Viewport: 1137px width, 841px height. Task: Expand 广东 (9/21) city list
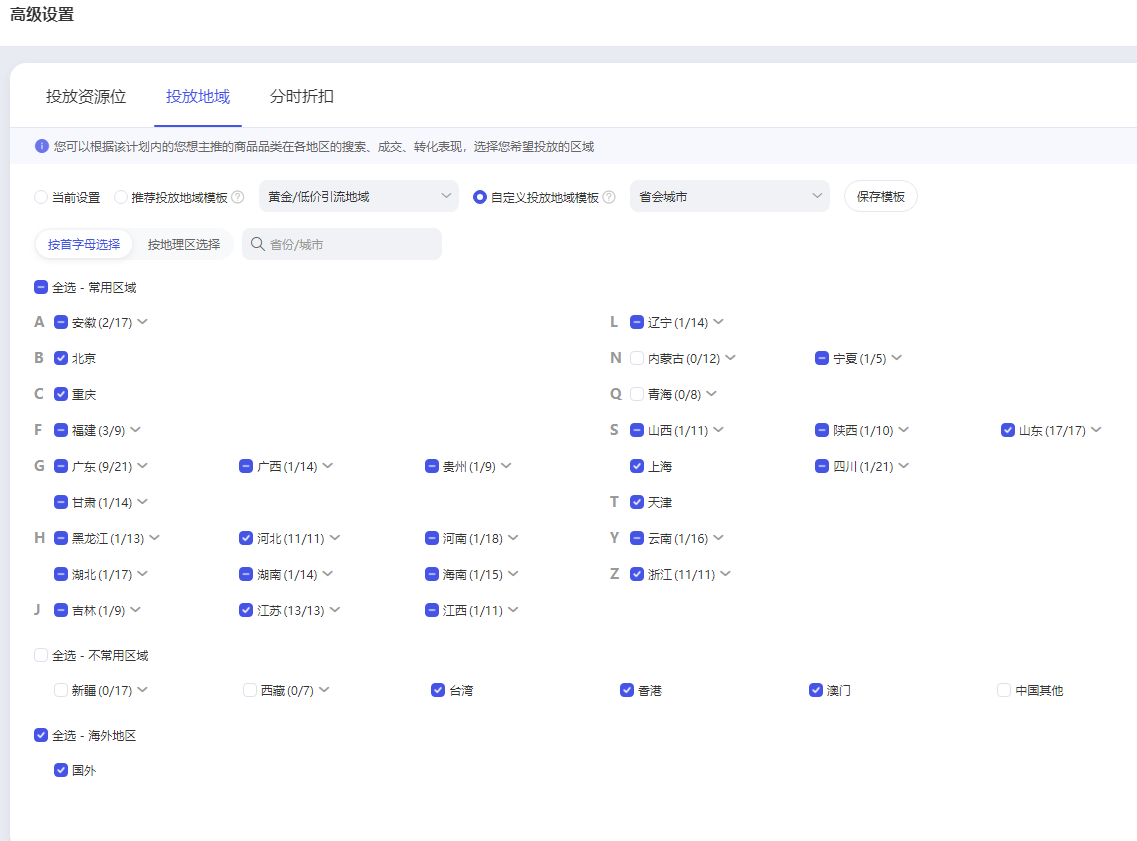click(142, 466)
